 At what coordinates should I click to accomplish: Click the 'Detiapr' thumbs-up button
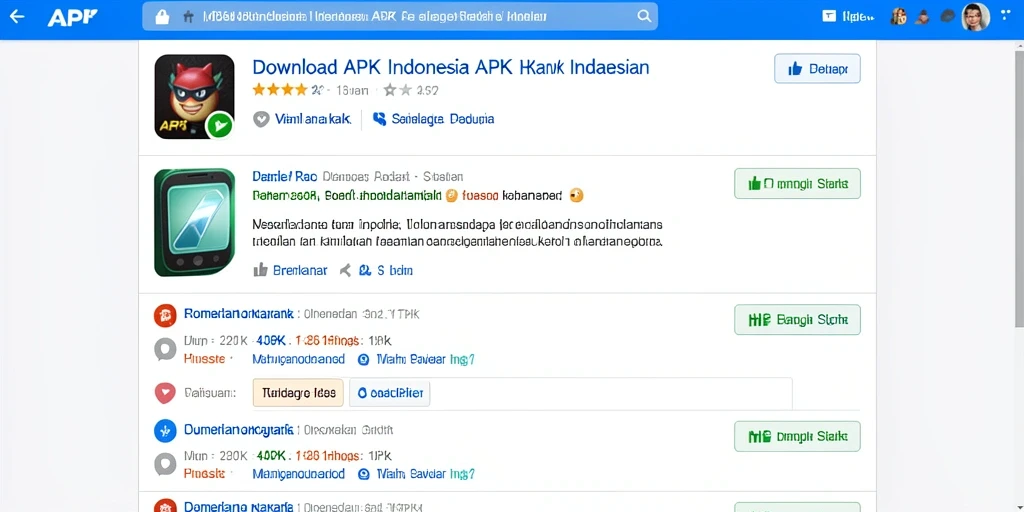817,69
